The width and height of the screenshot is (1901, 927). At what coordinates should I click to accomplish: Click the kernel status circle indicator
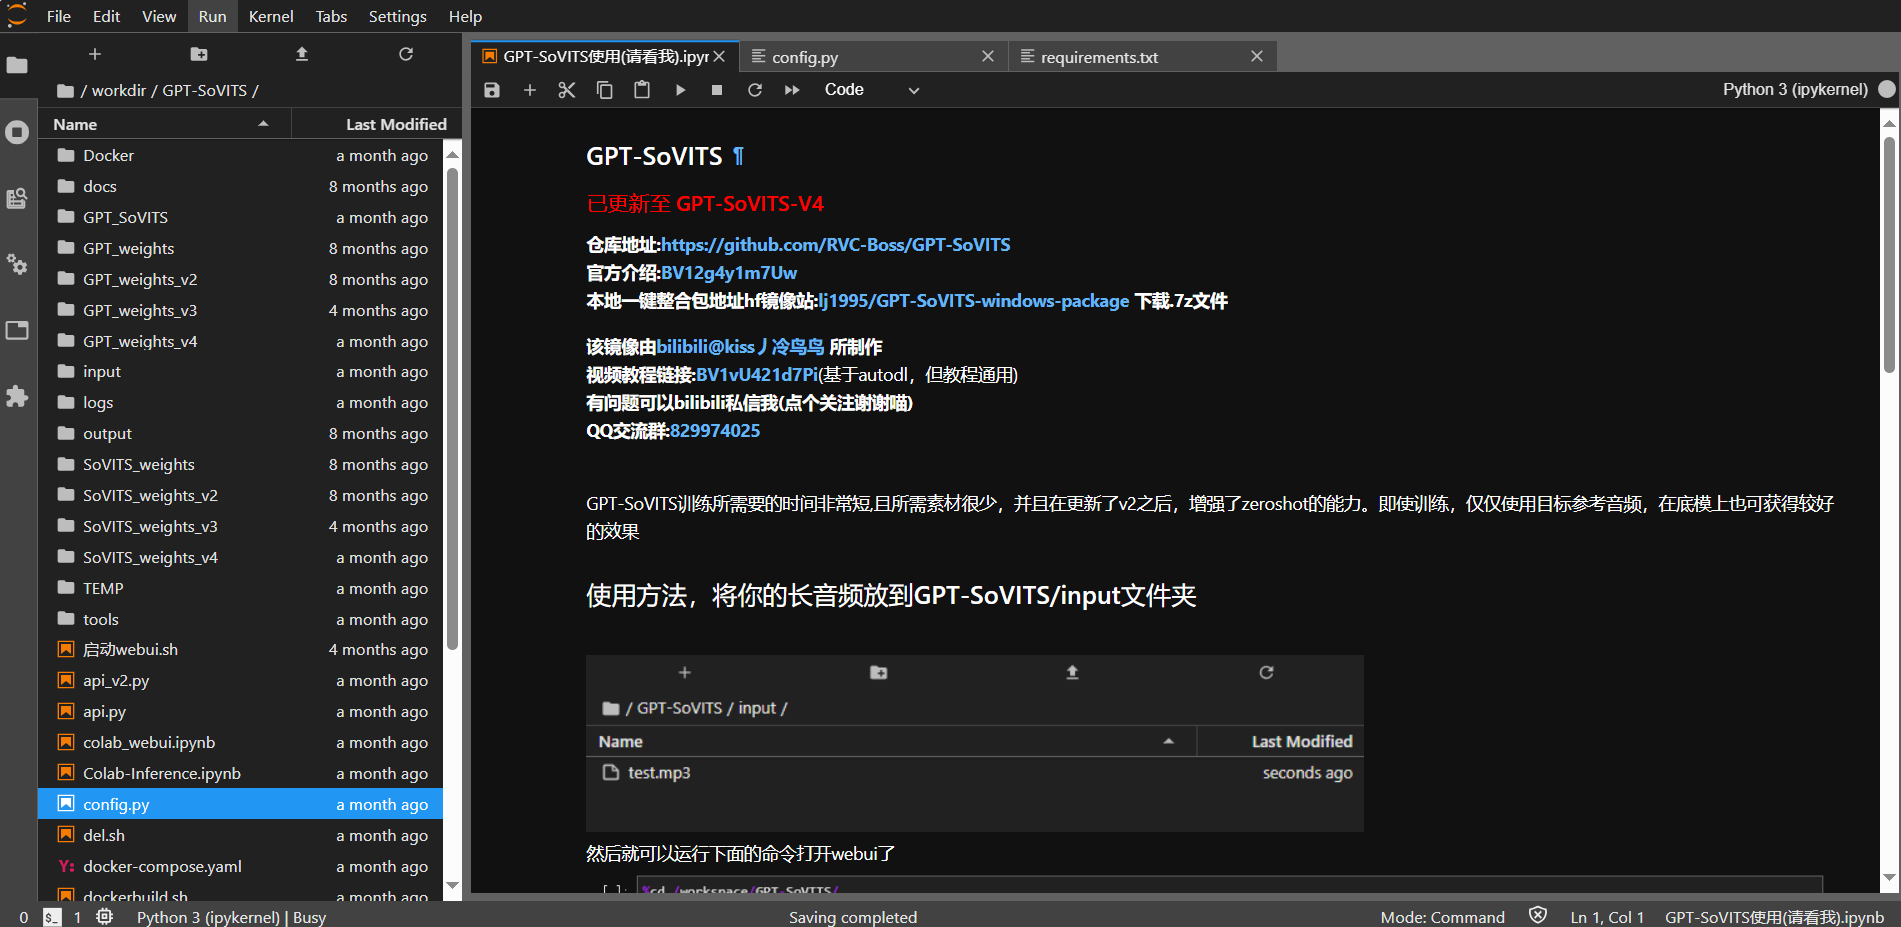click(1887, 89)
